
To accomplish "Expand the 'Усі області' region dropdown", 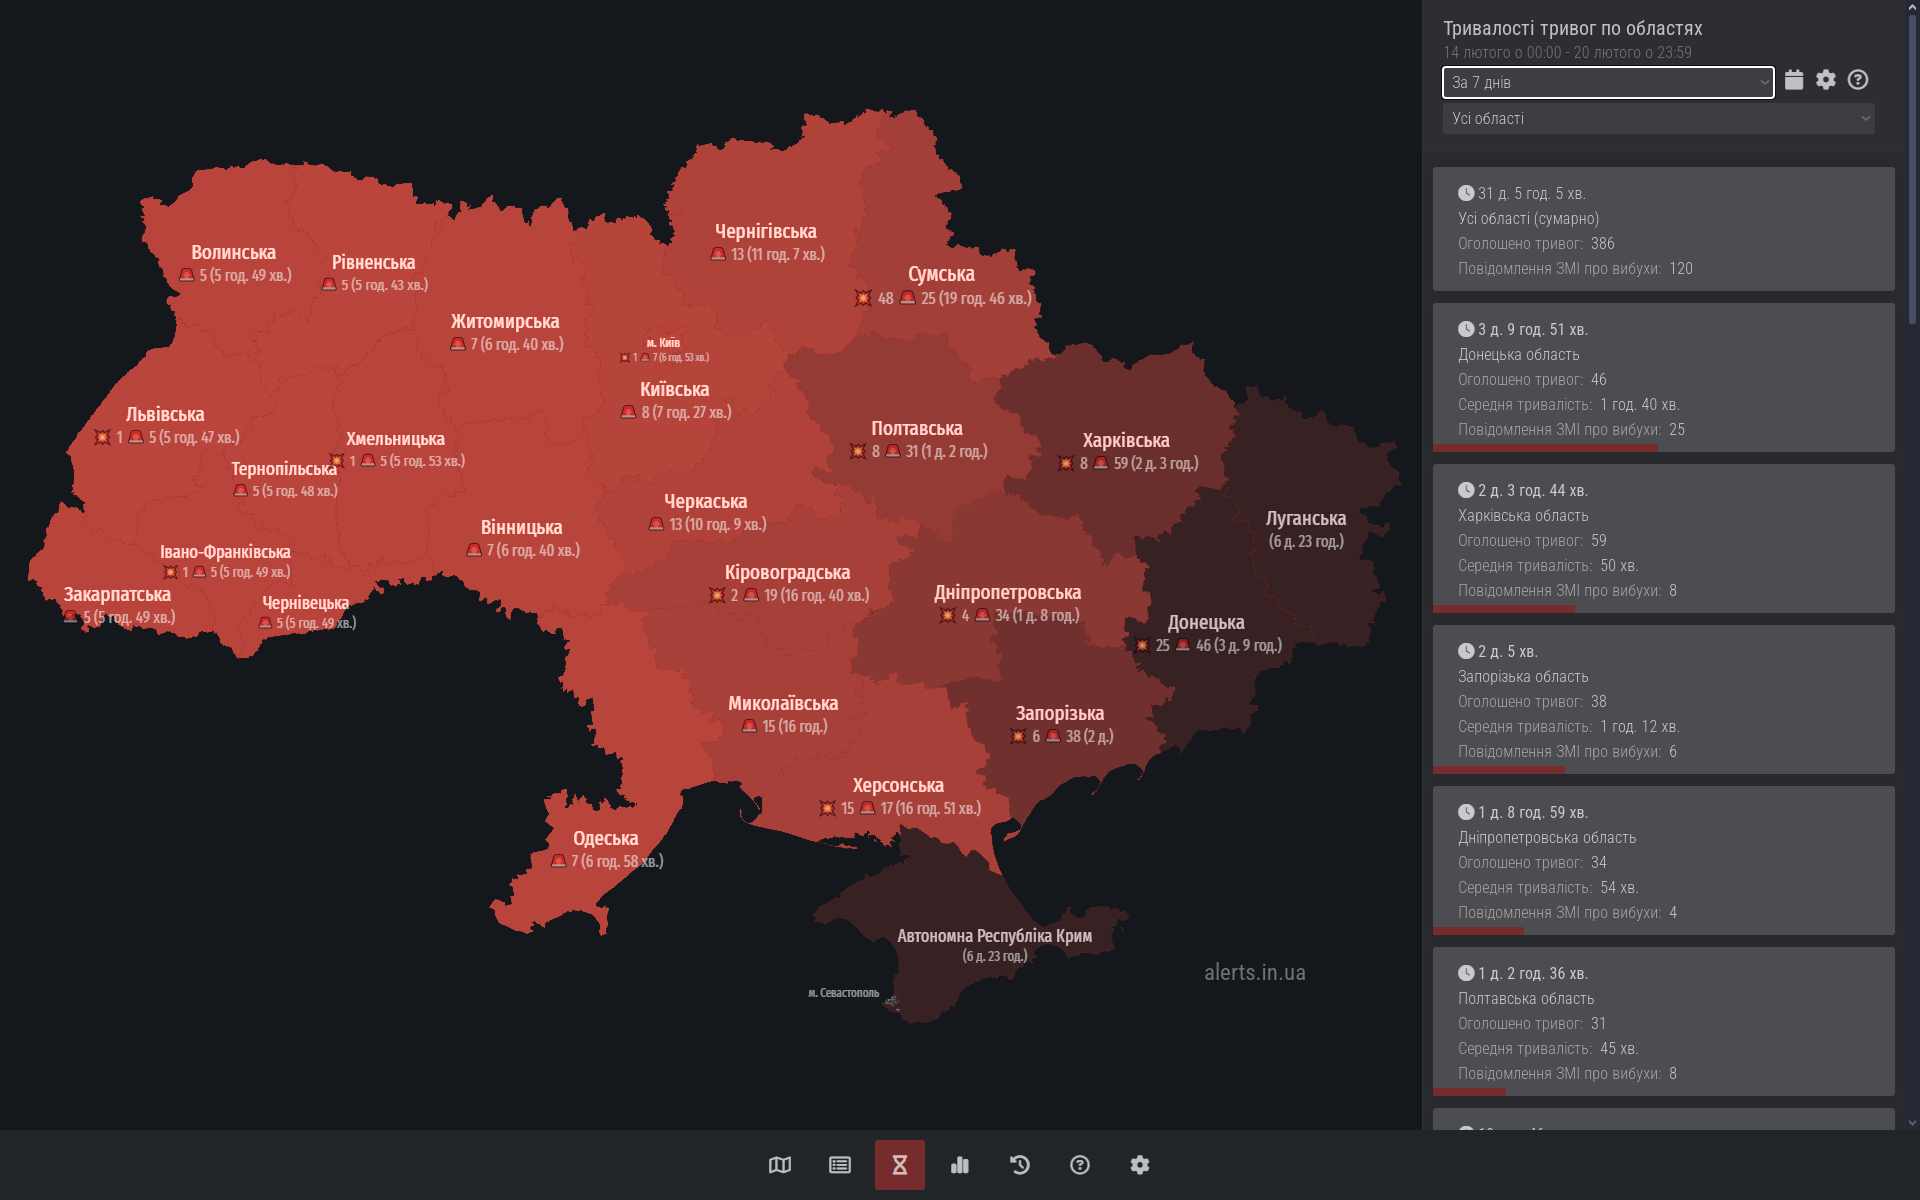I will 1658,119.
